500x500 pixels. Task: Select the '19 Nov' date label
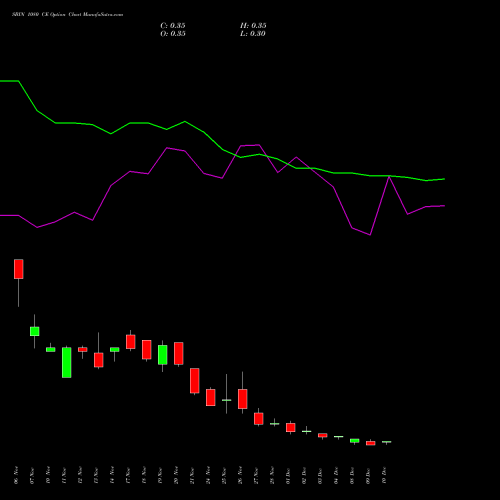(160, 475)
